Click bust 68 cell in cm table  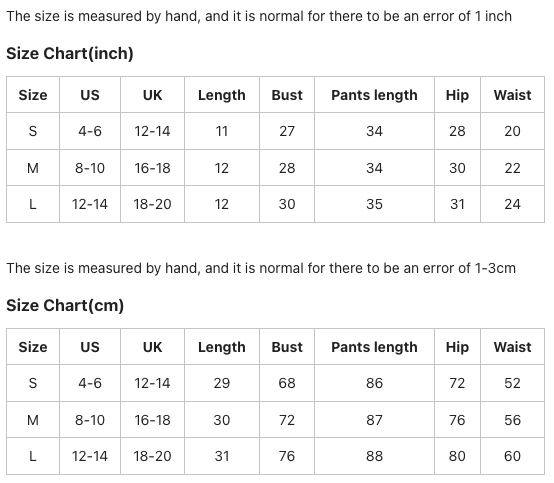(287, 383)
